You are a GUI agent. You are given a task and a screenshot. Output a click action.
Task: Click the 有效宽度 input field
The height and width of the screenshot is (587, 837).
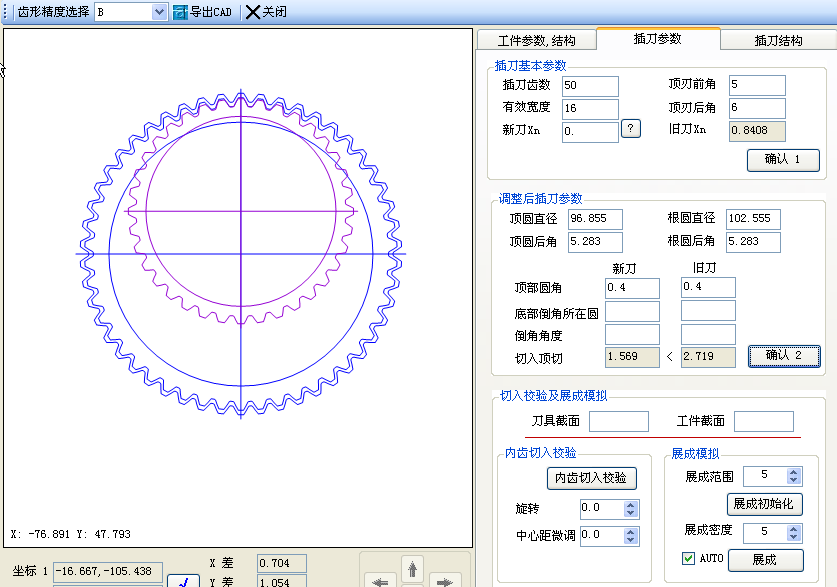590,109
